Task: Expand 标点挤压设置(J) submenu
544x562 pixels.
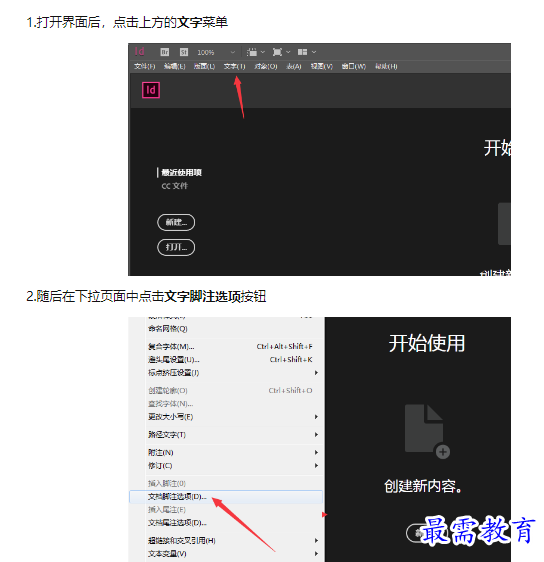Action: tap(226, 373)
